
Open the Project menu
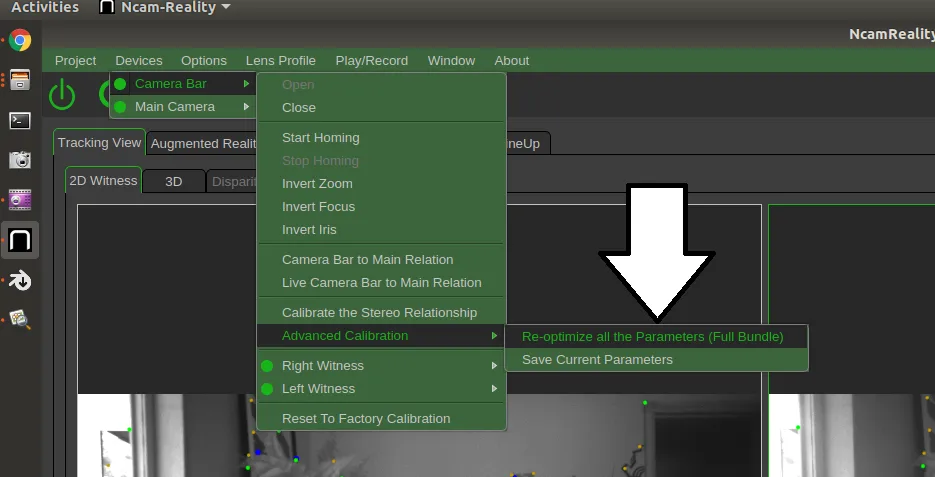75,61
